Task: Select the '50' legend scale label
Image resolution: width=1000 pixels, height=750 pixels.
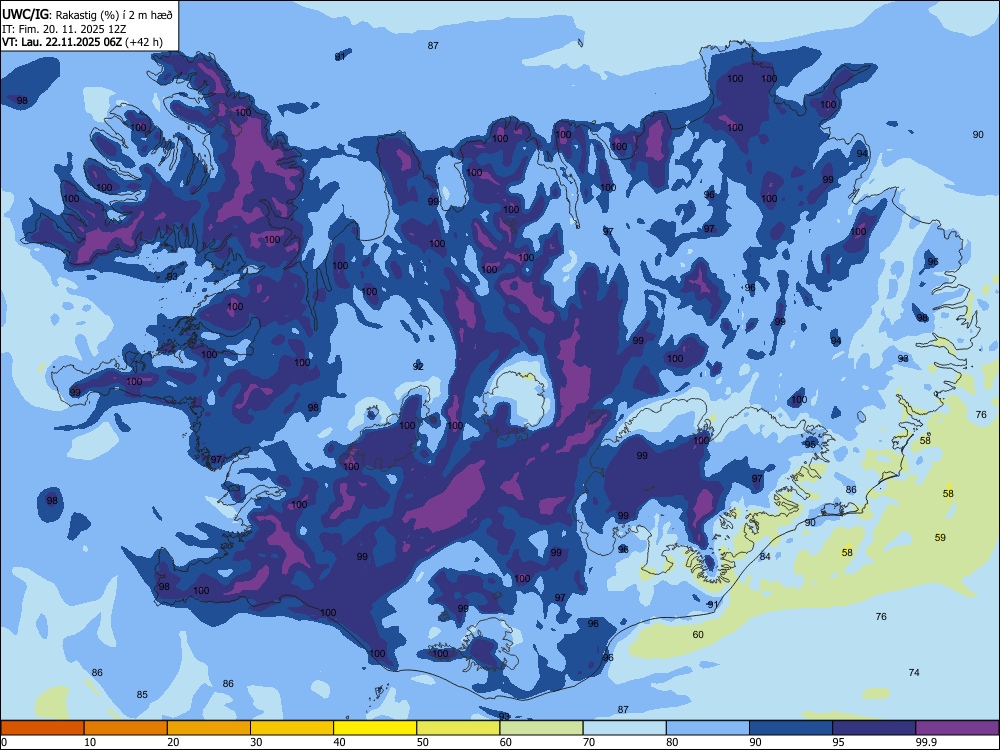Action: (422, 742)
